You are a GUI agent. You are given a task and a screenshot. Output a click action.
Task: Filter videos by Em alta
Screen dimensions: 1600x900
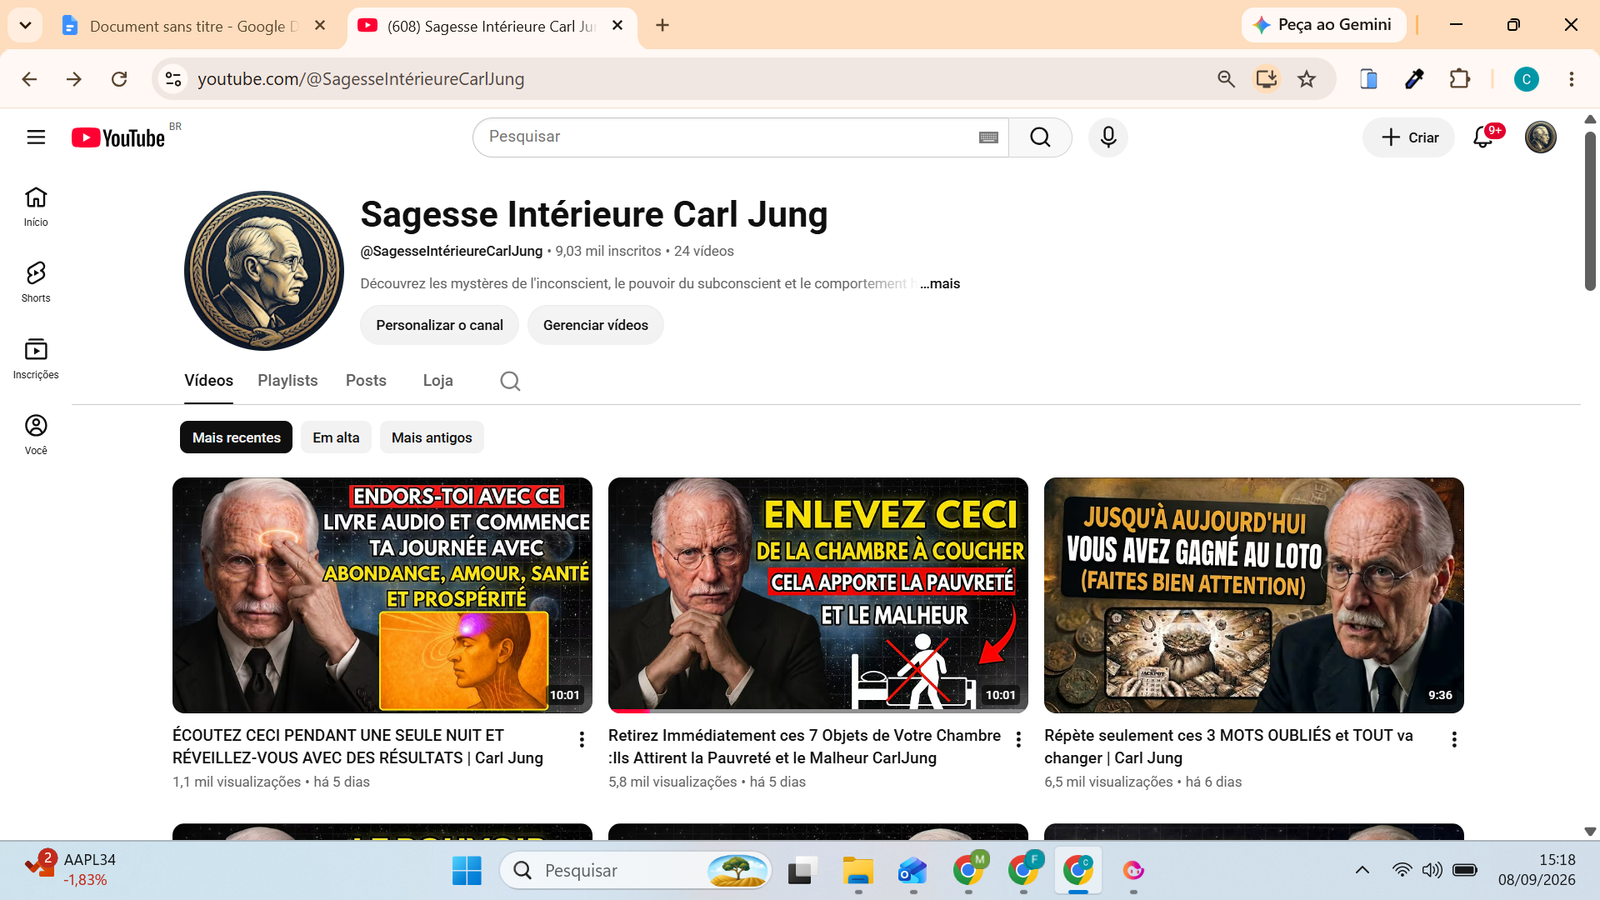(x=336, y=437)
